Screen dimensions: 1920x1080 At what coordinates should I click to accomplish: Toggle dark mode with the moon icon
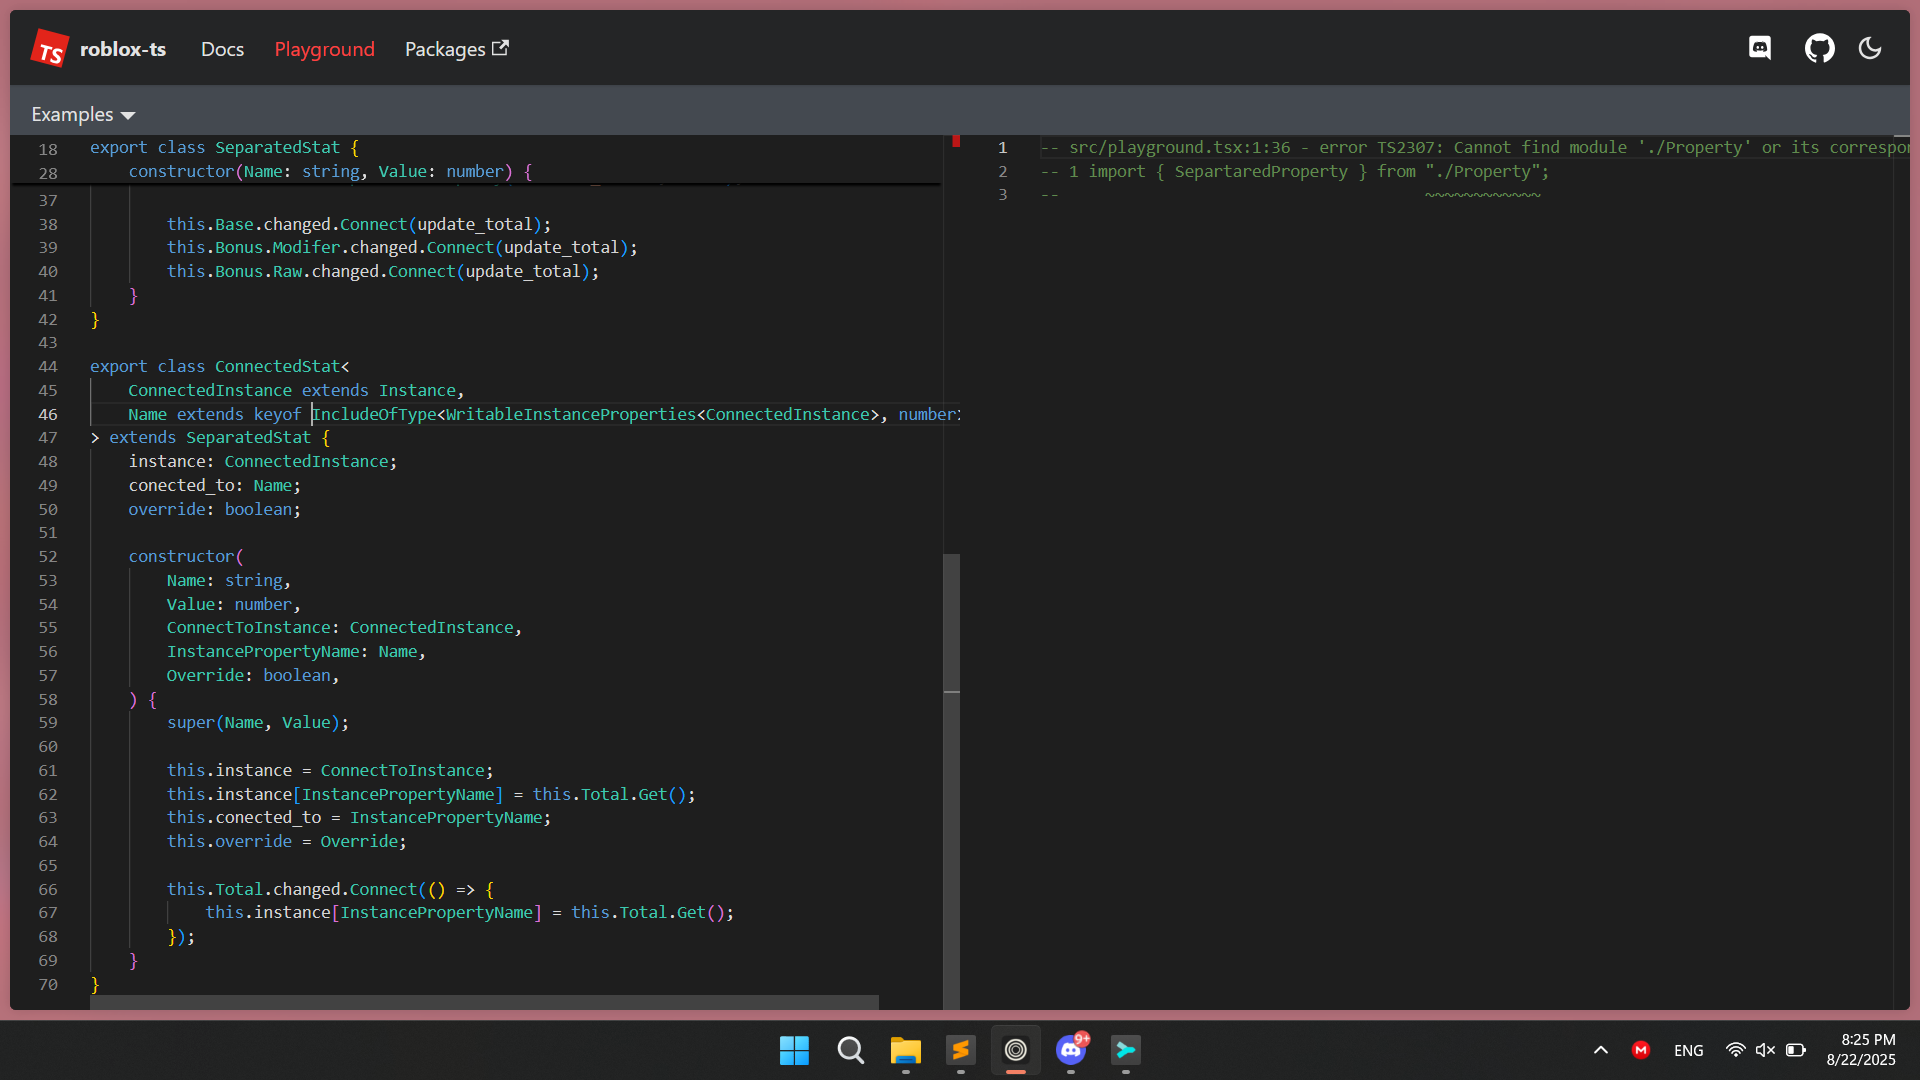click(1870, 48)
